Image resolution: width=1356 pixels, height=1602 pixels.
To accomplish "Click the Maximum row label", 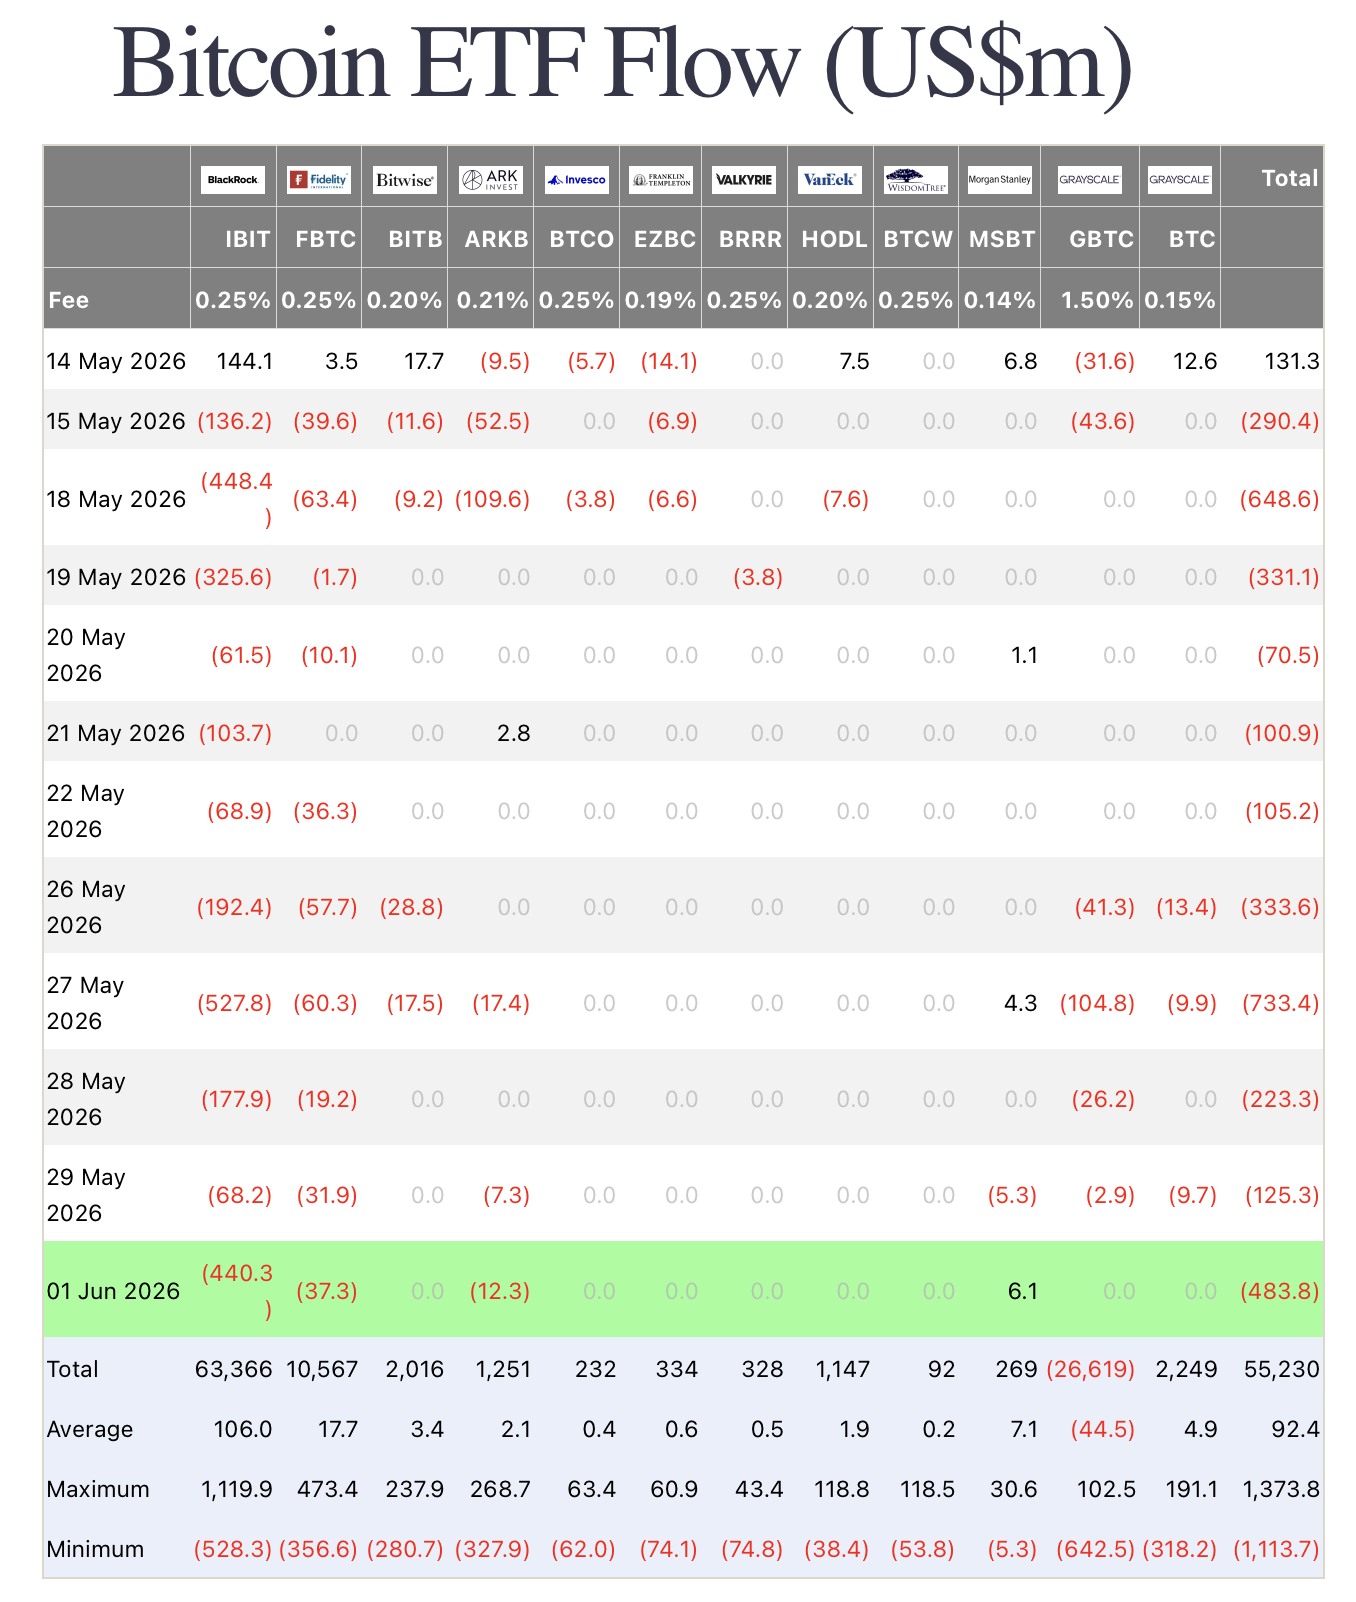I will coord(98,1489).
